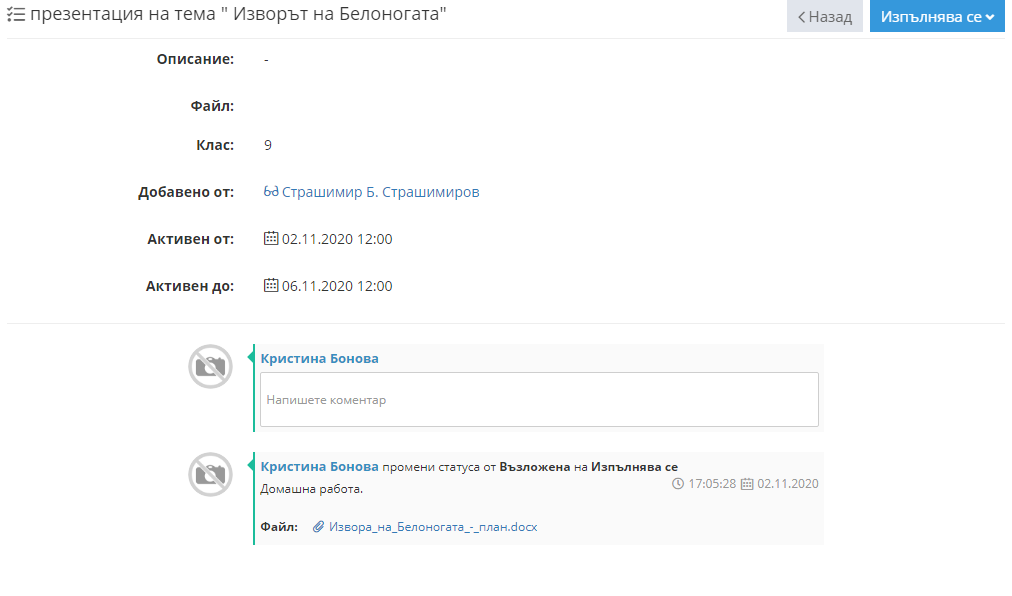The height and width of the screenshot is (596, 1012).
Task: Click the calendar icon next to 02.11.2020 timestamp
Action: pyautogui.click(x=747, y=484)
